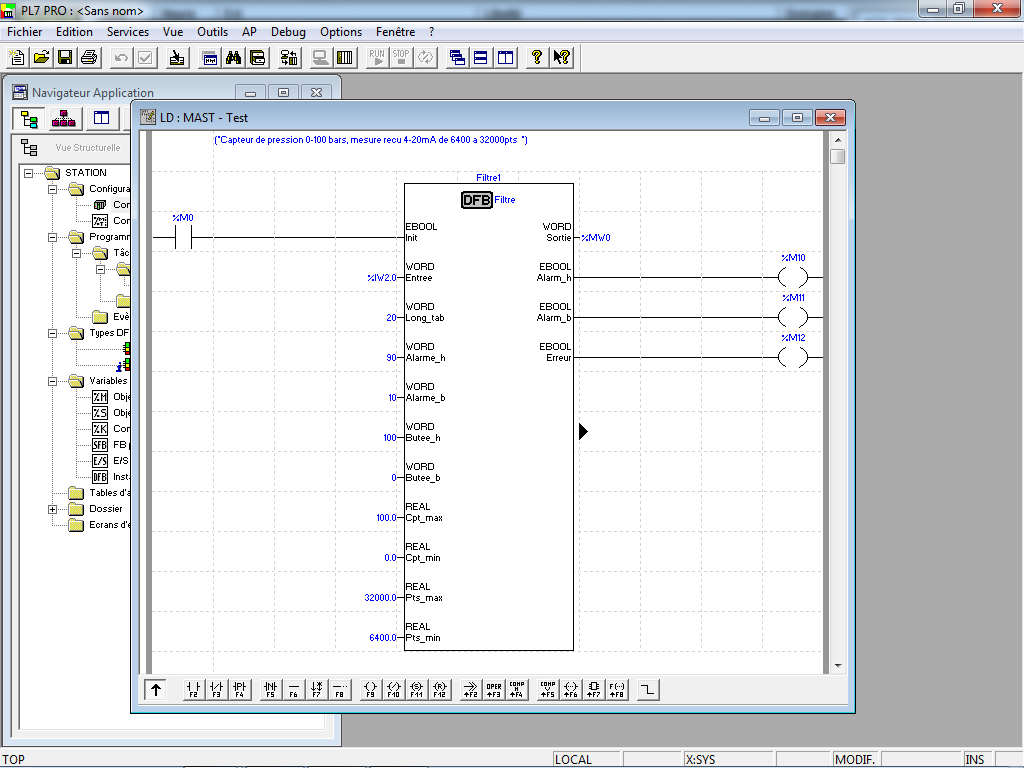Insert a normally closed contact (F3)
The height and width of the screenshot is (768, 1024).
(x=216, y=689)
